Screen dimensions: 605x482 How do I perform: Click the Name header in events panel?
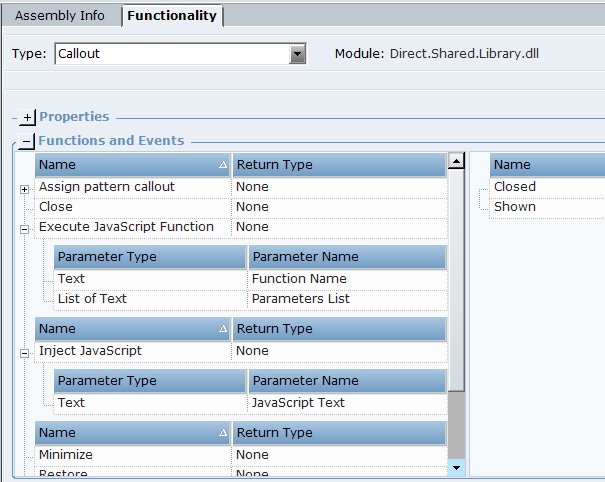[547, 165]
